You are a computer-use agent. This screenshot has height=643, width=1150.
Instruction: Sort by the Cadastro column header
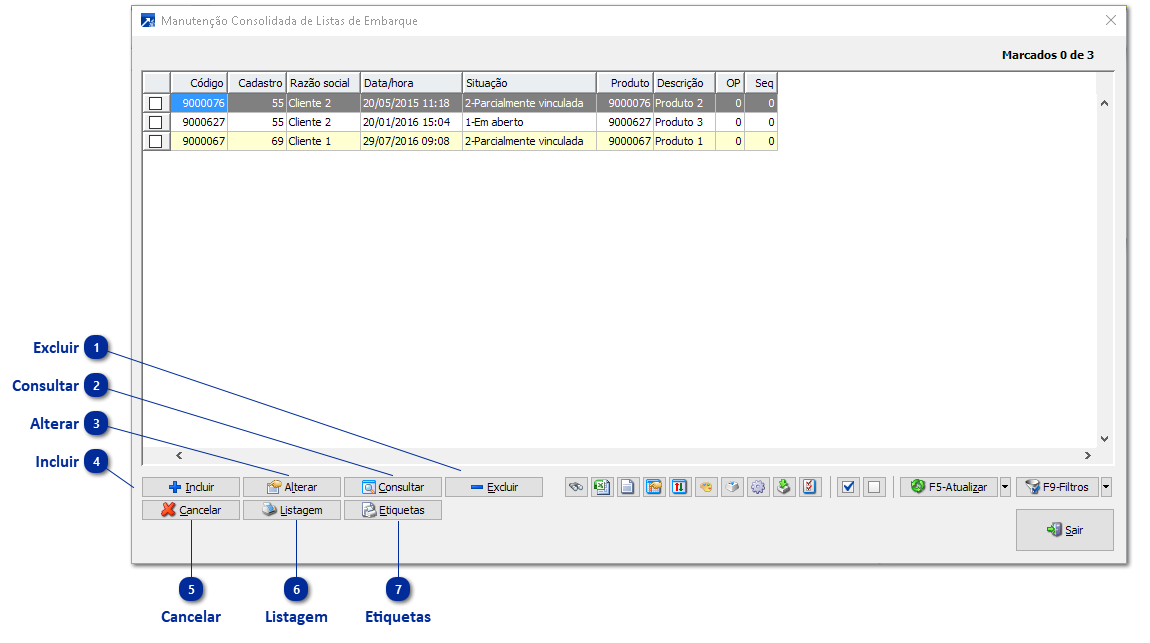click(x=257, y=83)
